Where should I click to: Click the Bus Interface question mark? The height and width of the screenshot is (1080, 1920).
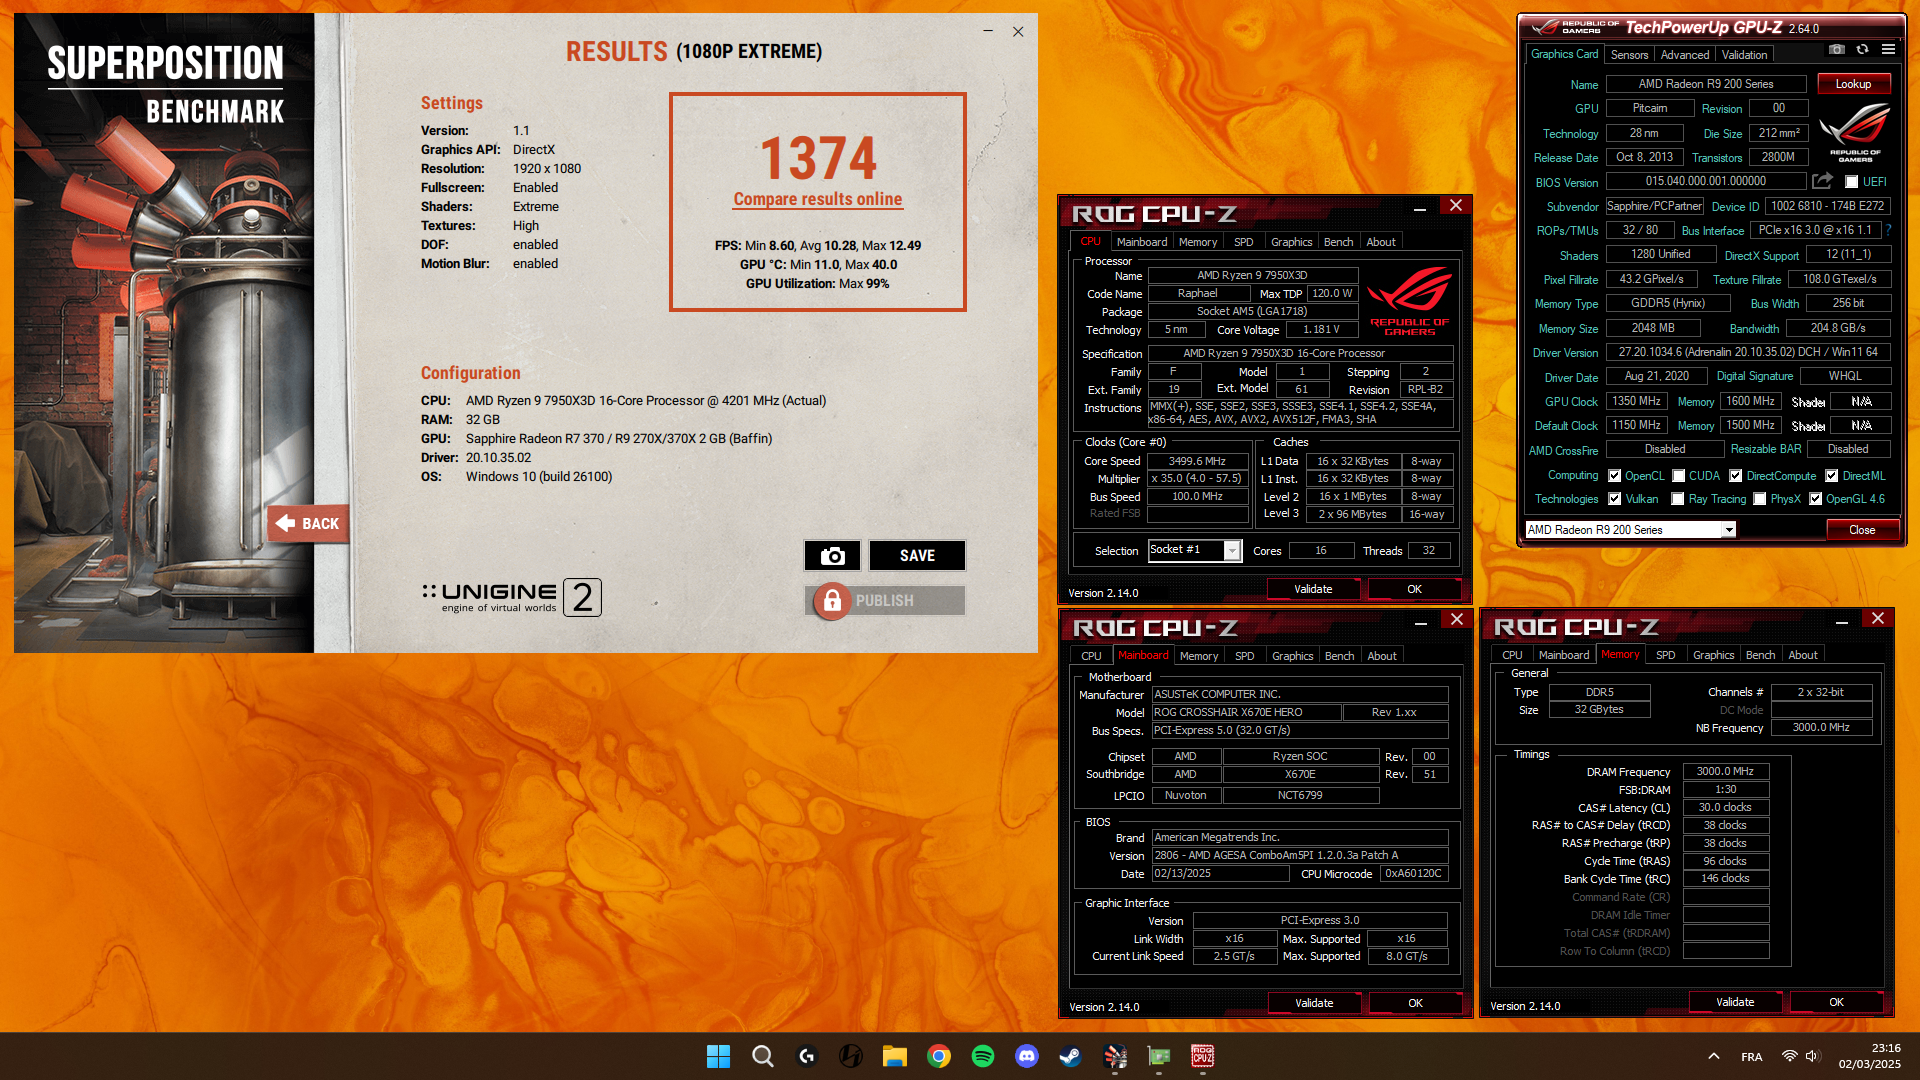[1889, 230]
